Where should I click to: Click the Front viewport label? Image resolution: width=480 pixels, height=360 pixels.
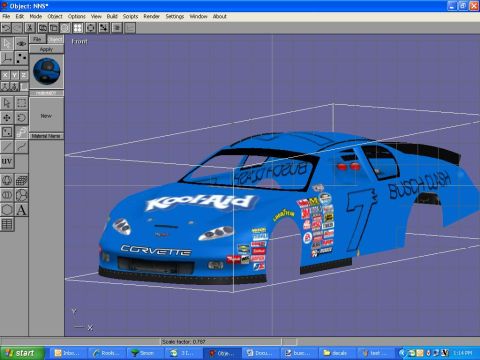(x=79, y=41)
